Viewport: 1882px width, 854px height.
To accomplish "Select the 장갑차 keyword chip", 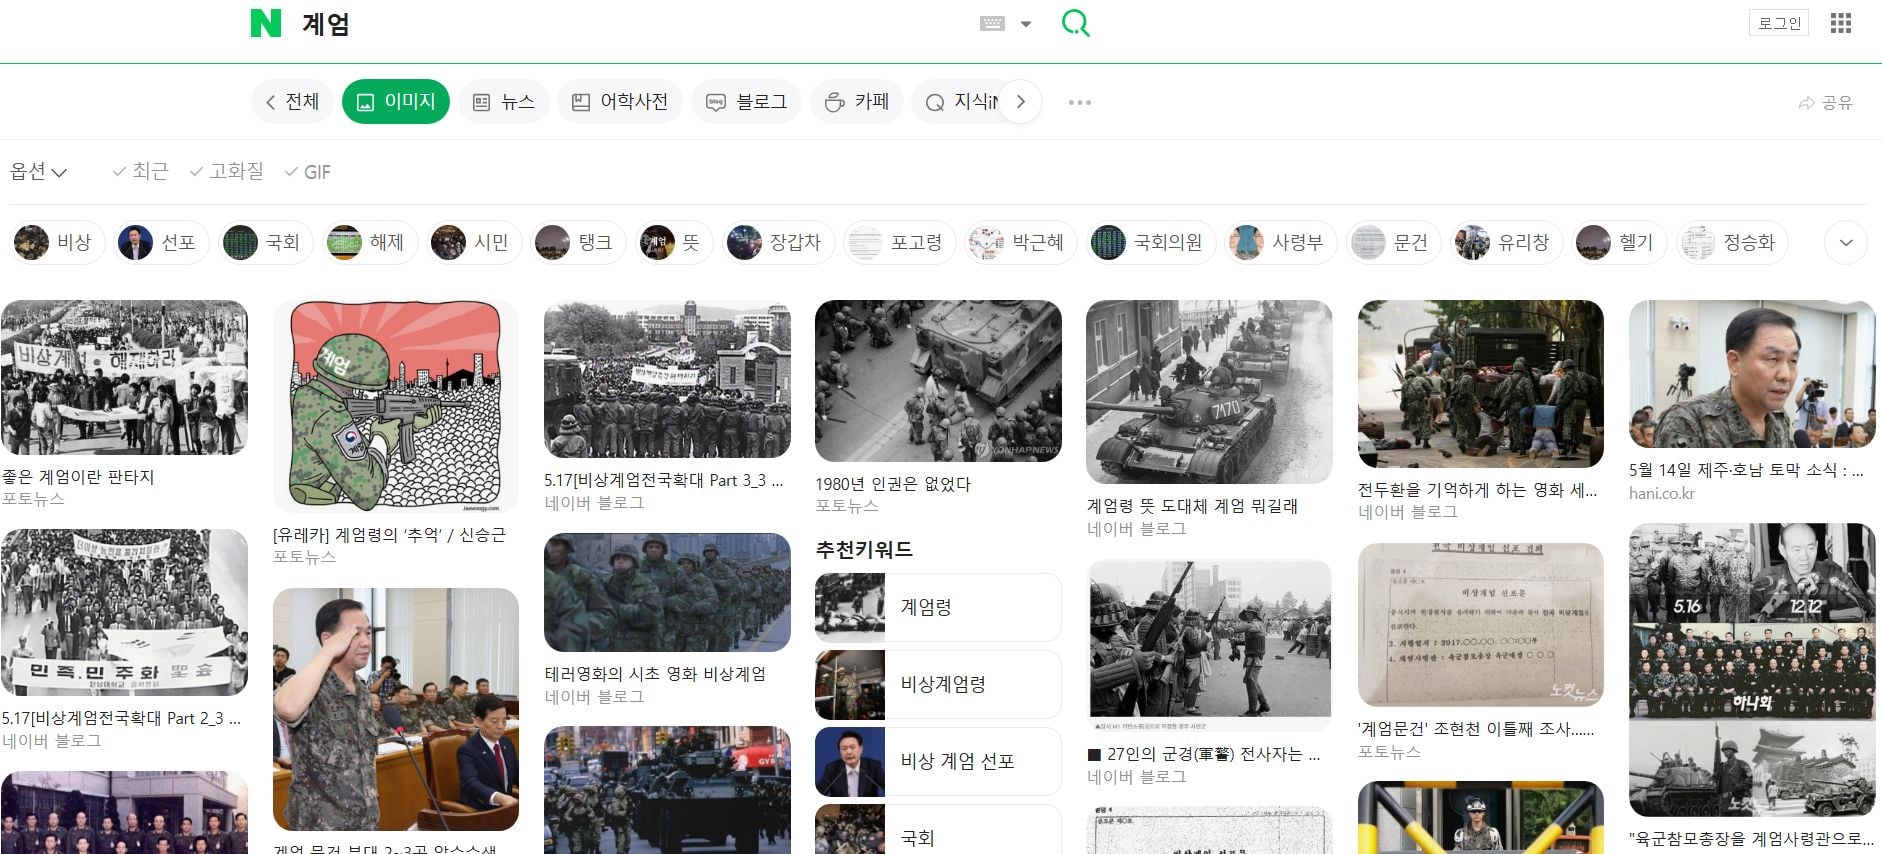I will 778,243.
